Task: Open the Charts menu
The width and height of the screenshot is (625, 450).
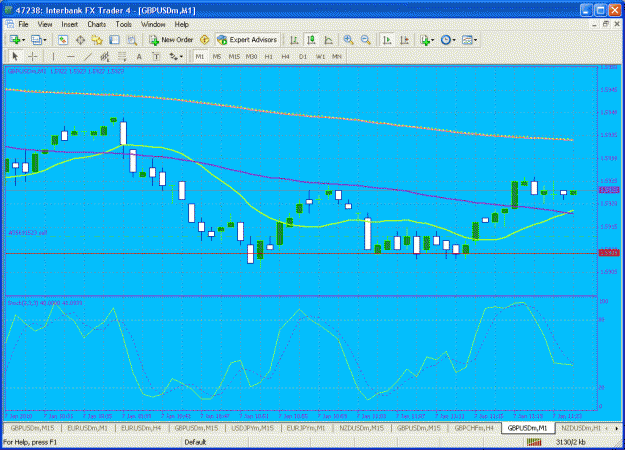Action: click(x=96, y=24)
